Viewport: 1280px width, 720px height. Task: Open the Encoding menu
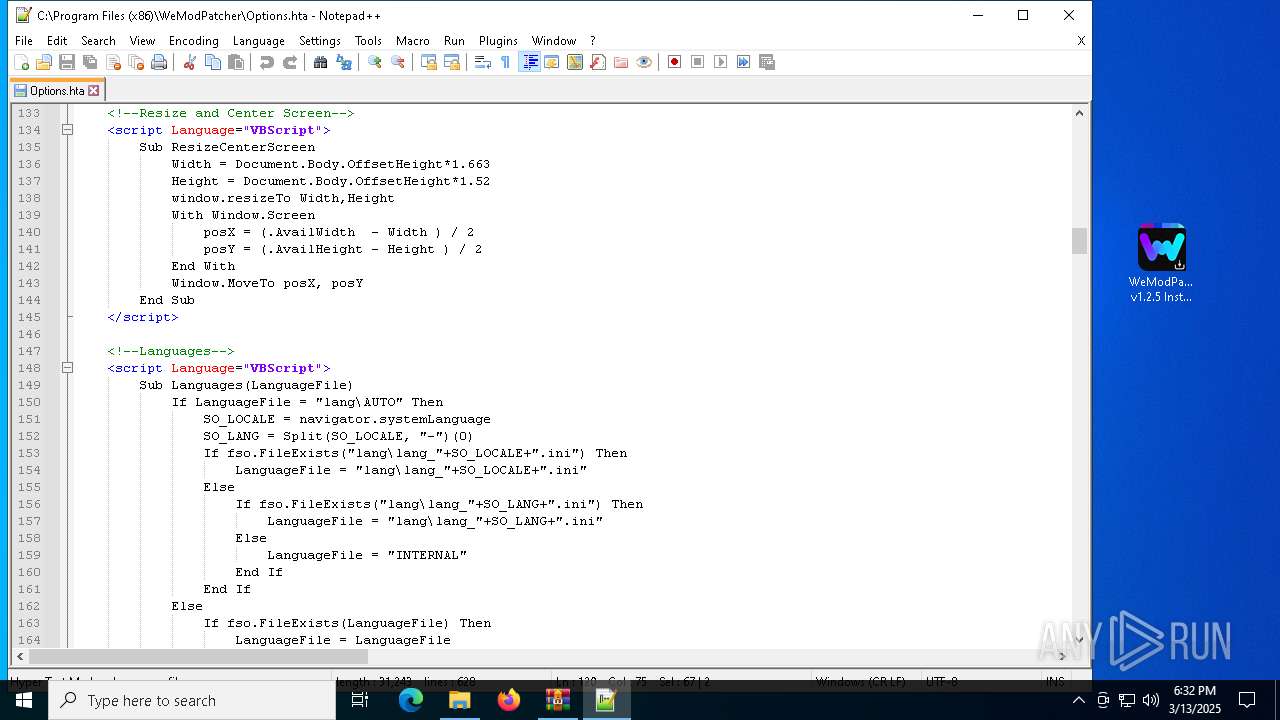pos(193,41)
